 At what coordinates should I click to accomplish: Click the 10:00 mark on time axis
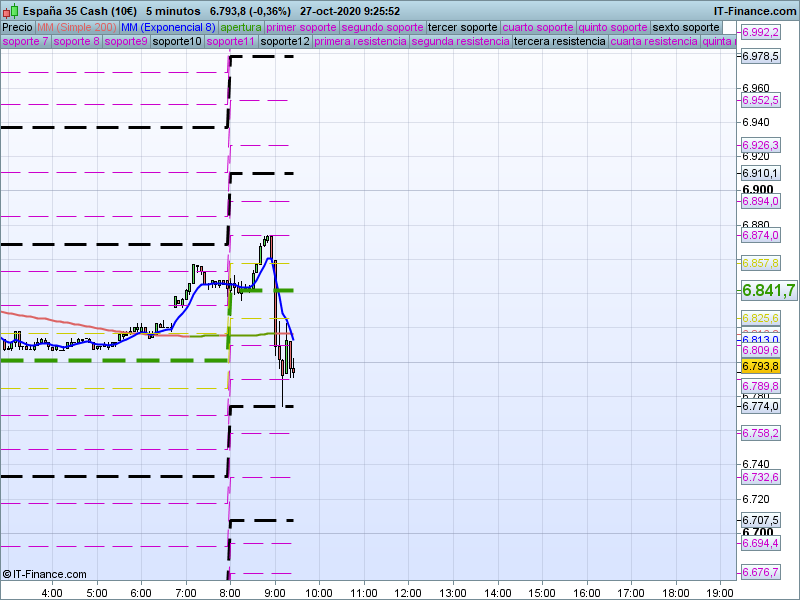pos(319,592)
